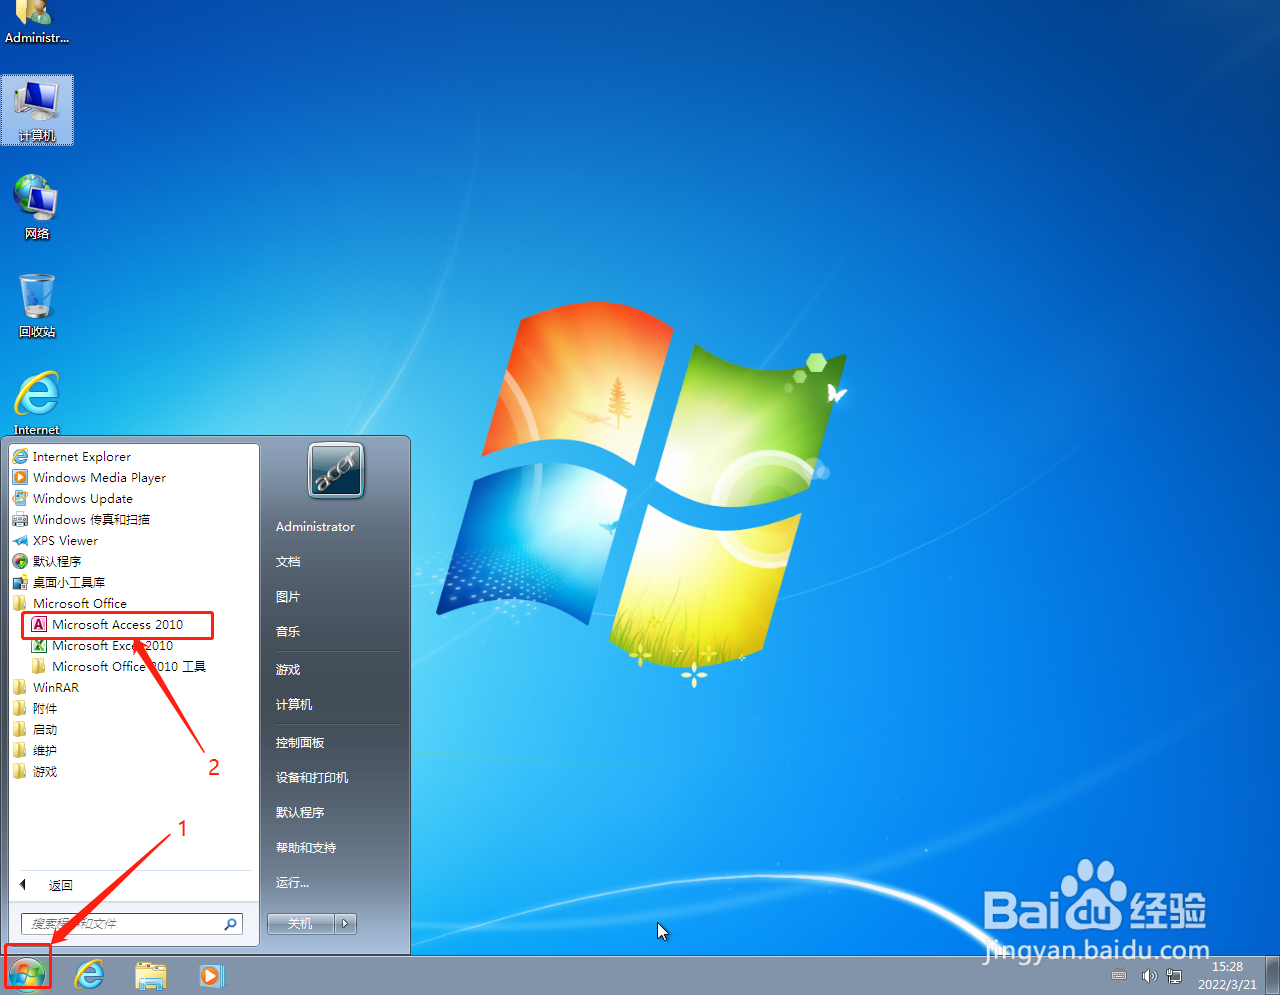Screen dimensions: 1280x995
Task: Open shutdown options arrow
Action: click(346, 924)
